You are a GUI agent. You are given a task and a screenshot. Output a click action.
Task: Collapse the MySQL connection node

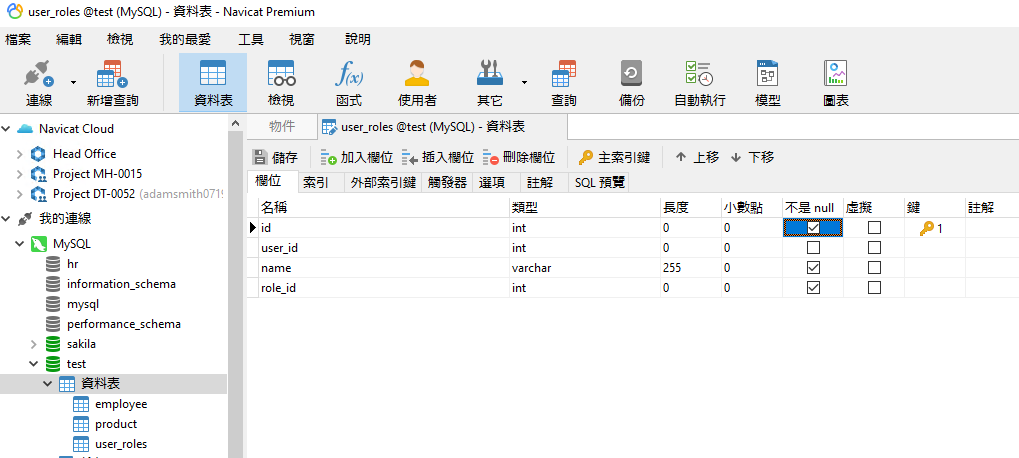(19, 244)
